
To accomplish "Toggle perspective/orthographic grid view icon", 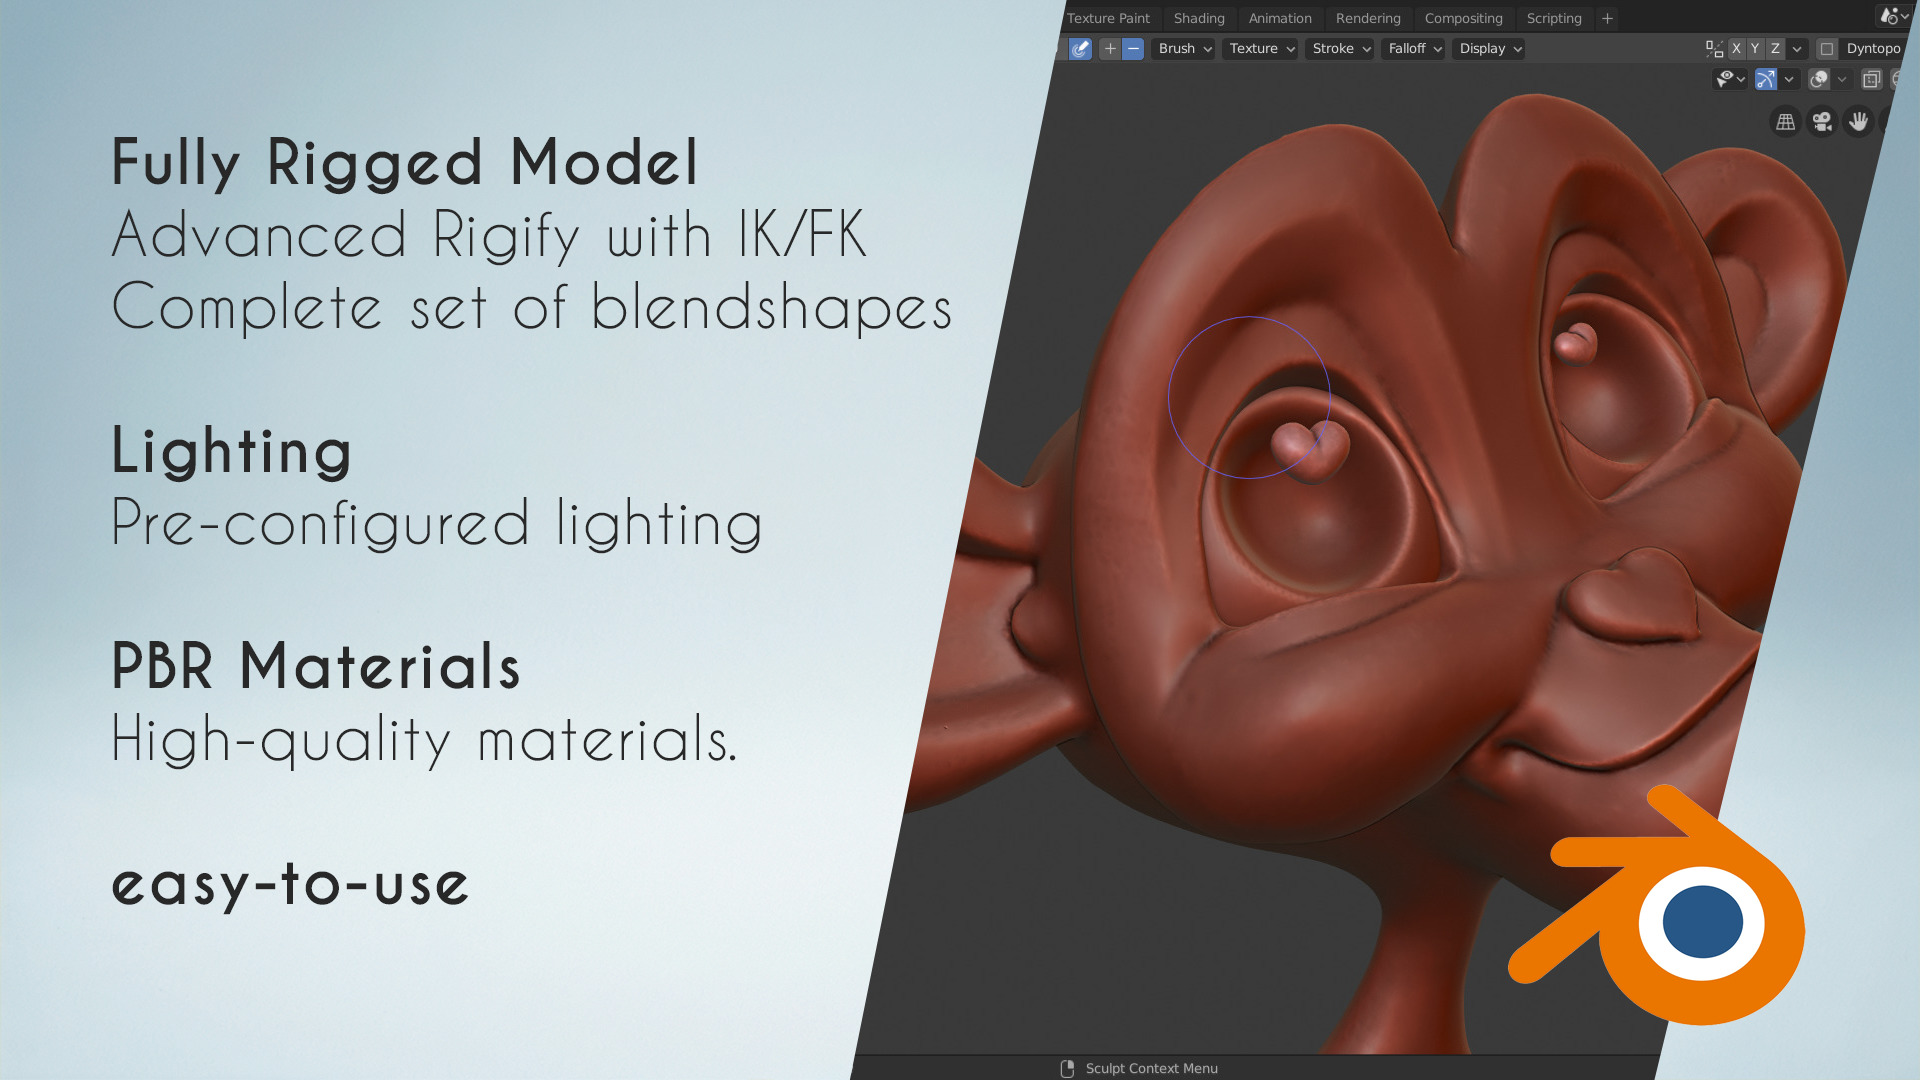I will pyautogui.click(x=1785, y=122).
